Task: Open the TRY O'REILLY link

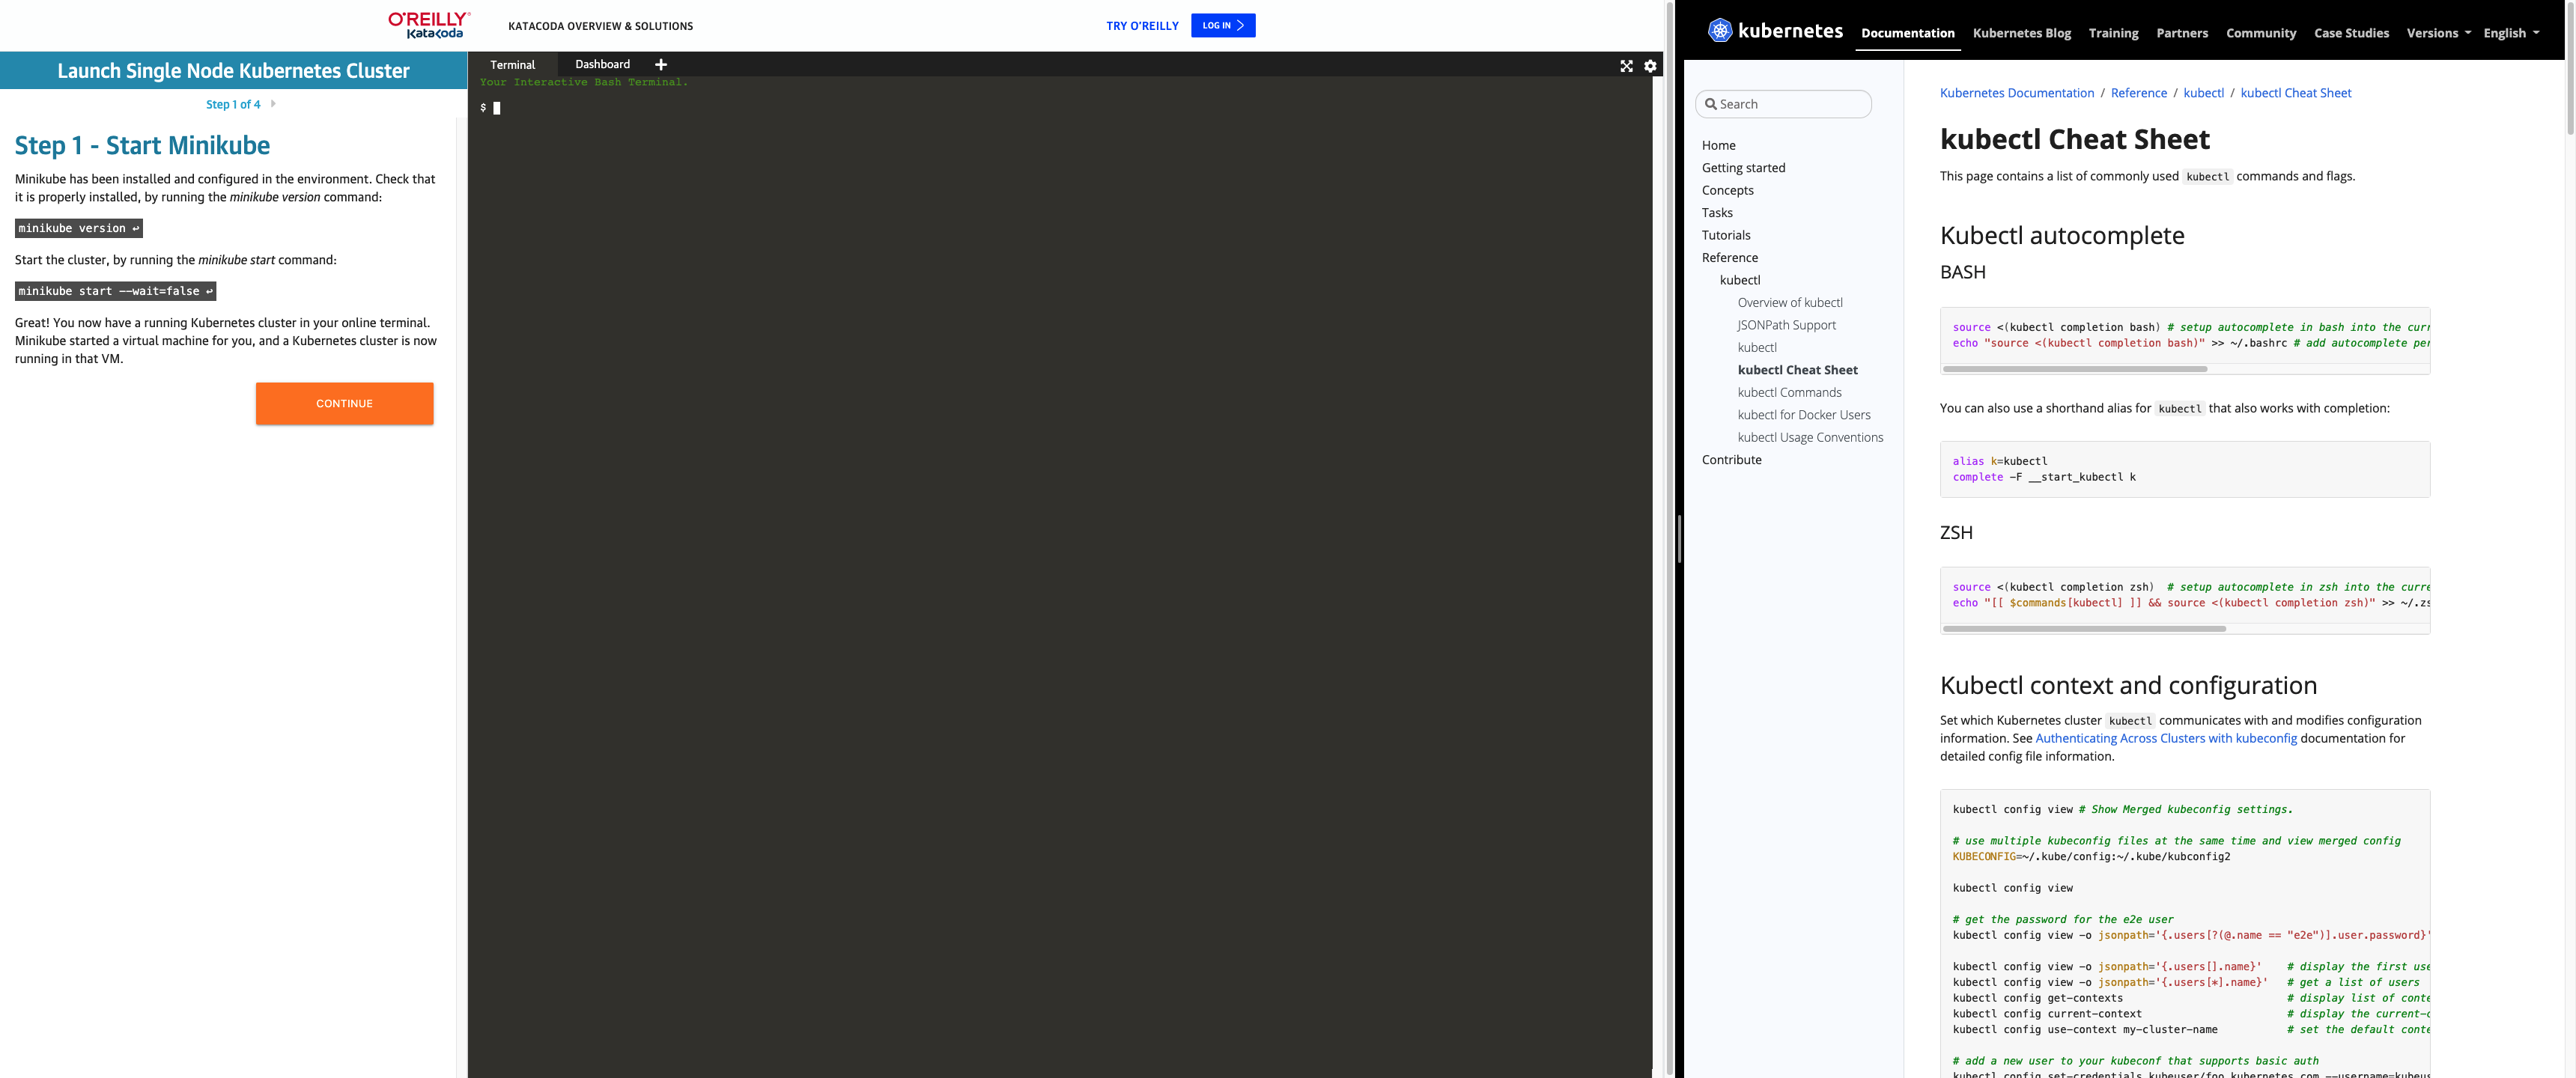Action: [x=1142, y=26]
